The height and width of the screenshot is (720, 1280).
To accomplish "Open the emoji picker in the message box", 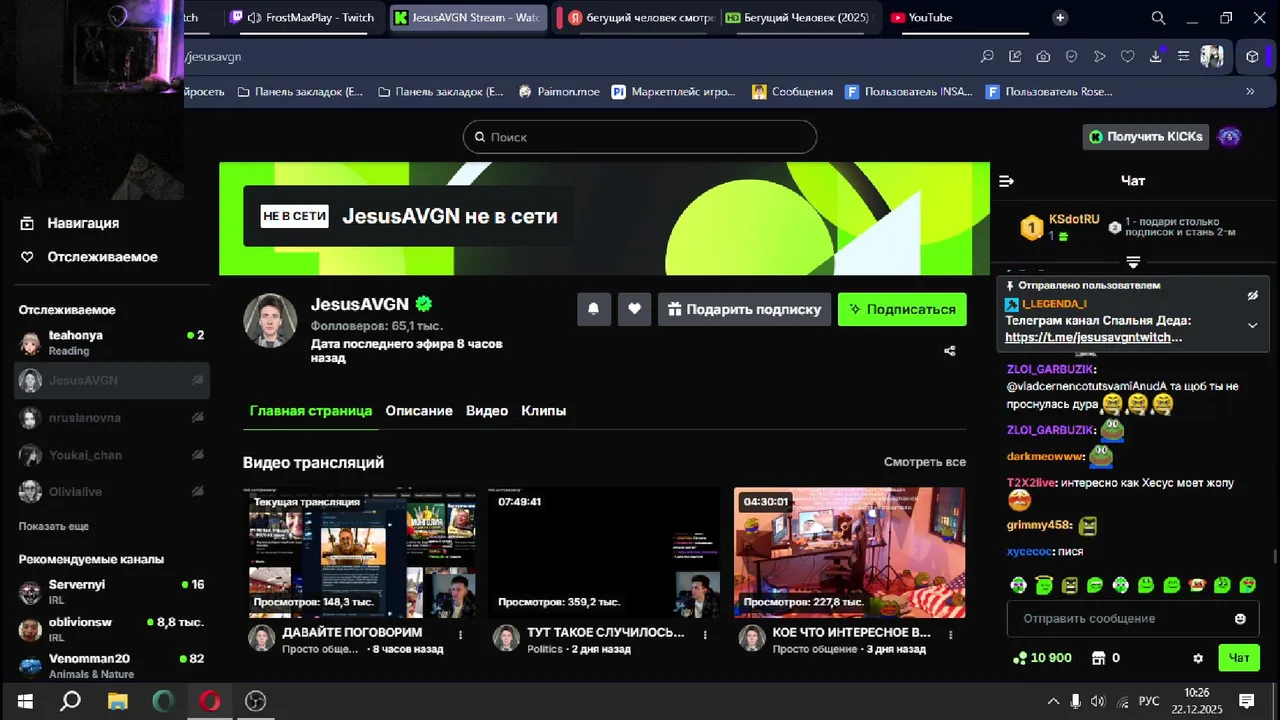I will tap(1240, 619).
